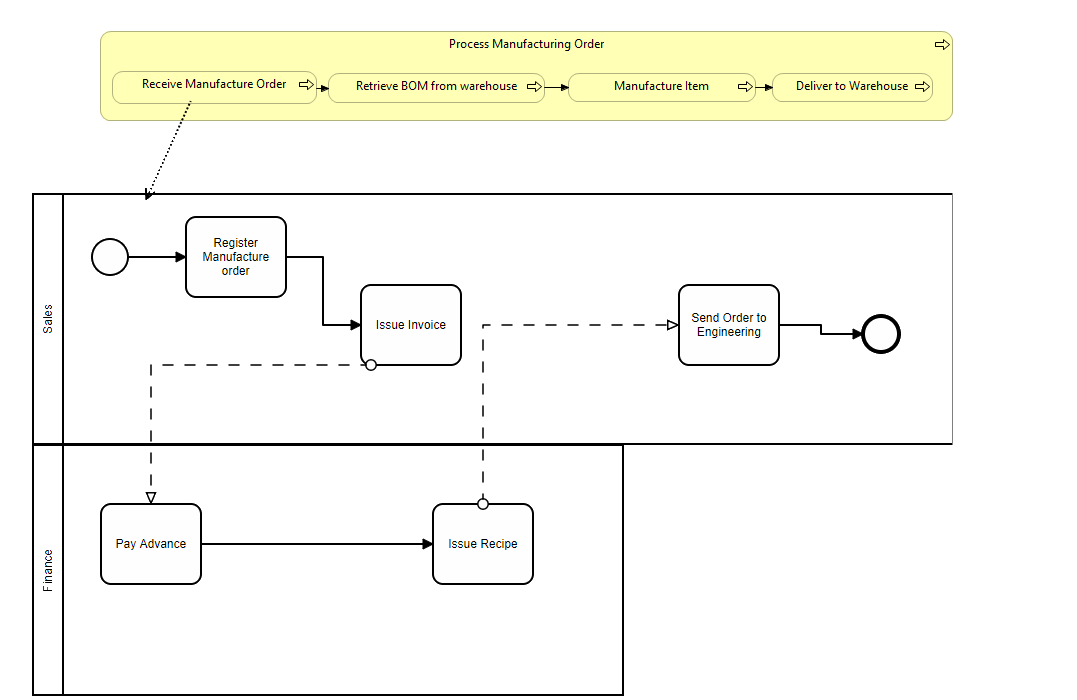The width and height of the screenshot is (1077, 700).
Task: Select the Send Order to Engineering task
Action: tap(729, 325)
